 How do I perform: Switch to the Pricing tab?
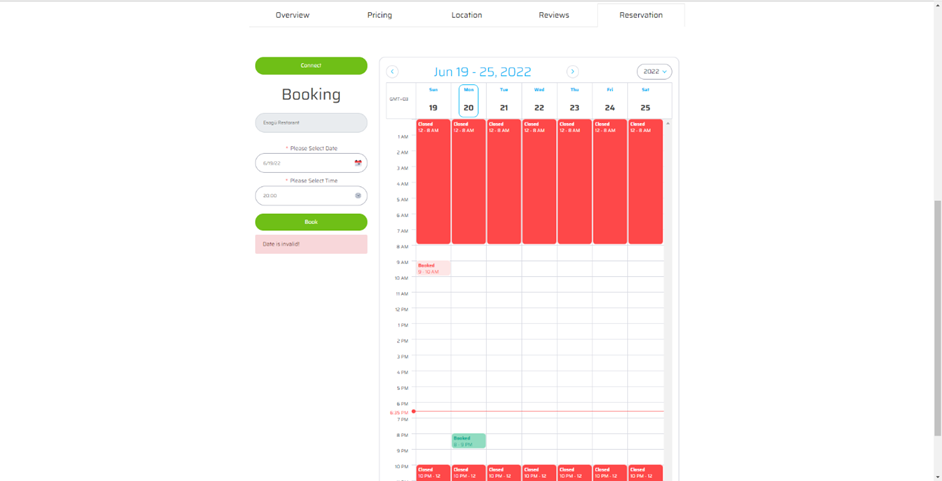(x=380, y=15)
